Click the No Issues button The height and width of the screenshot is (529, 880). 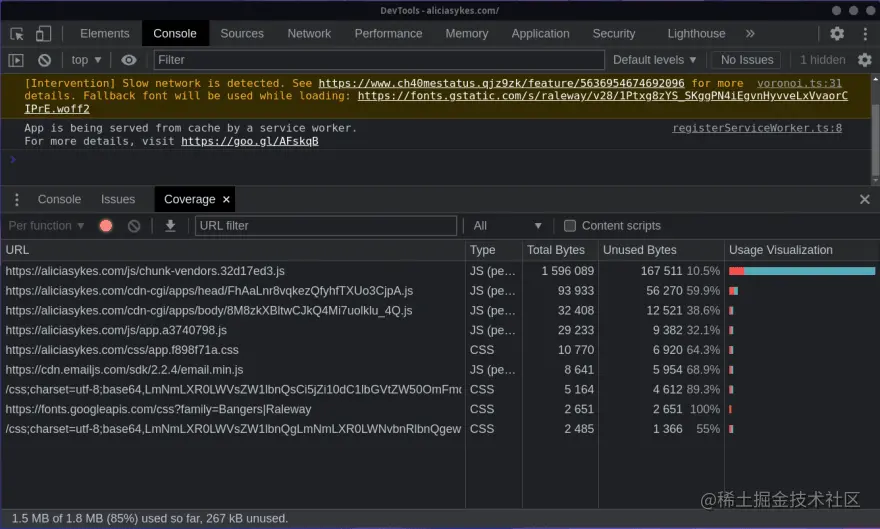746,60
